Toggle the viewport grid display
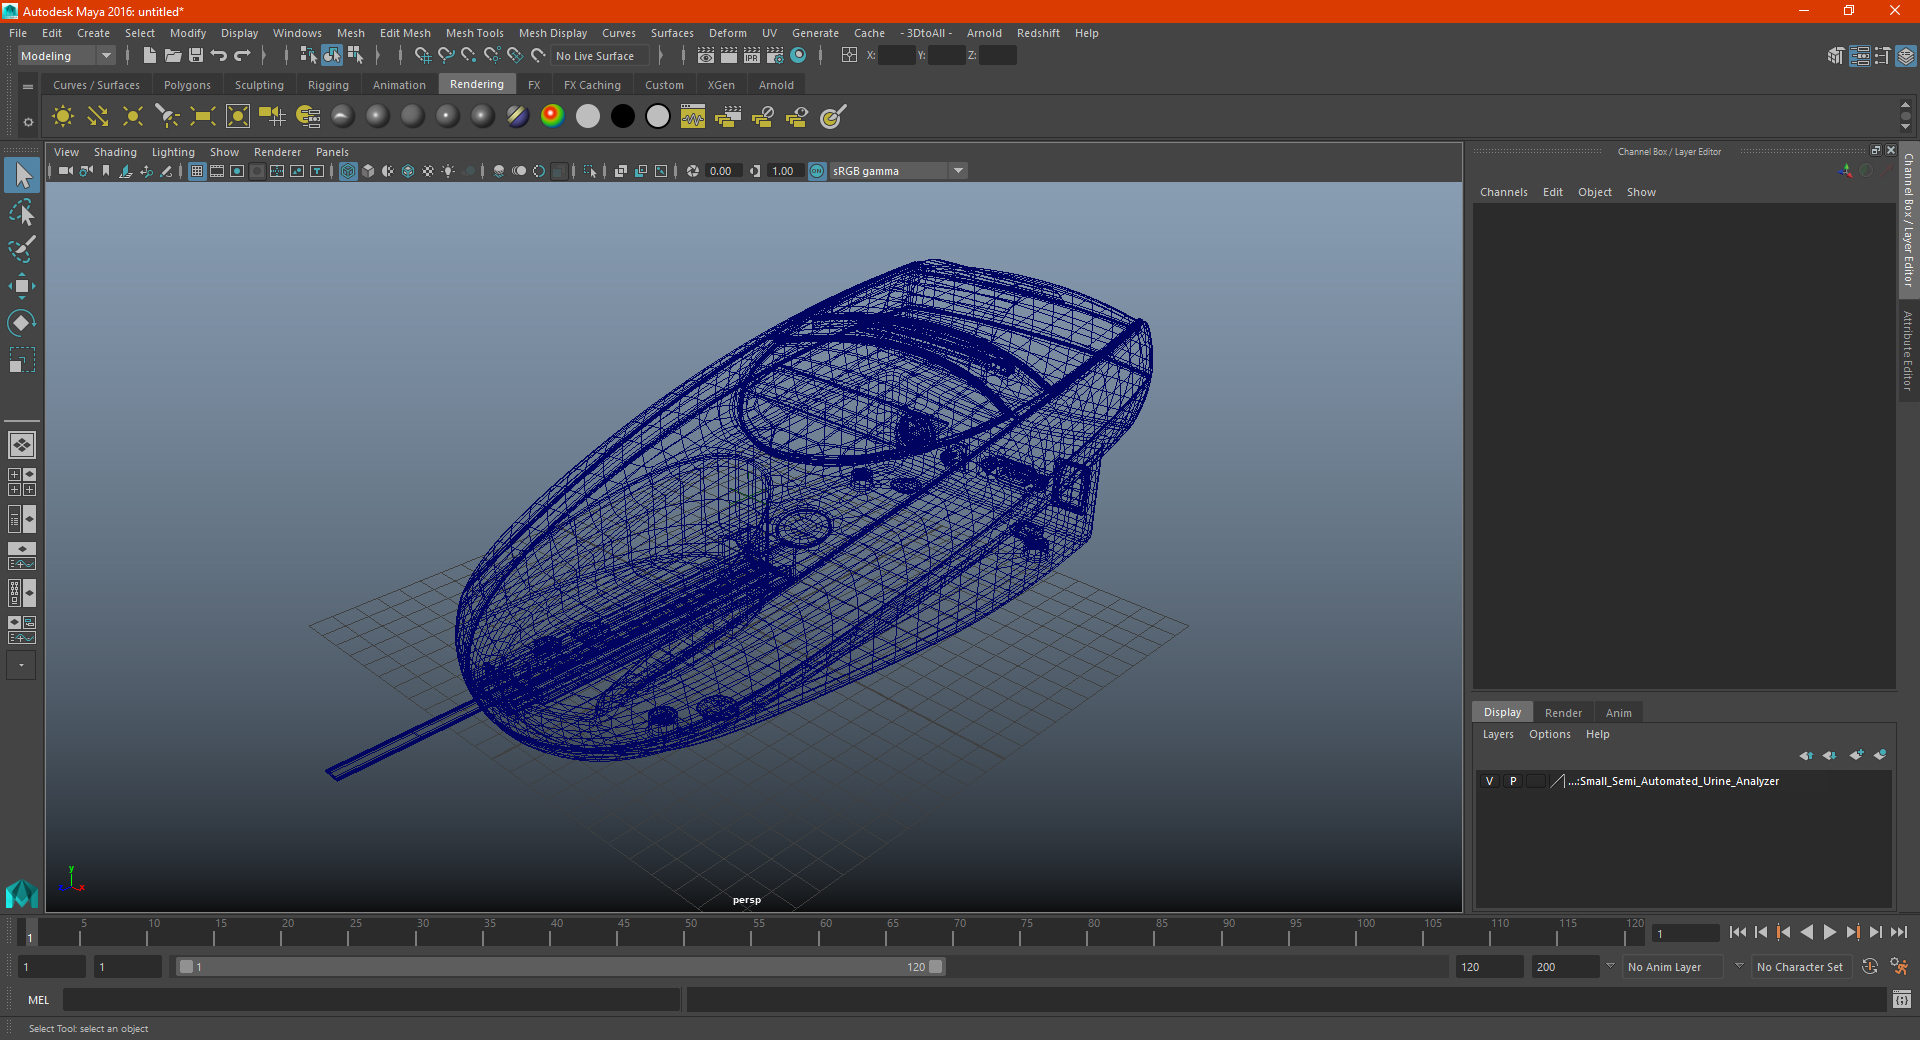 (197, 171)
